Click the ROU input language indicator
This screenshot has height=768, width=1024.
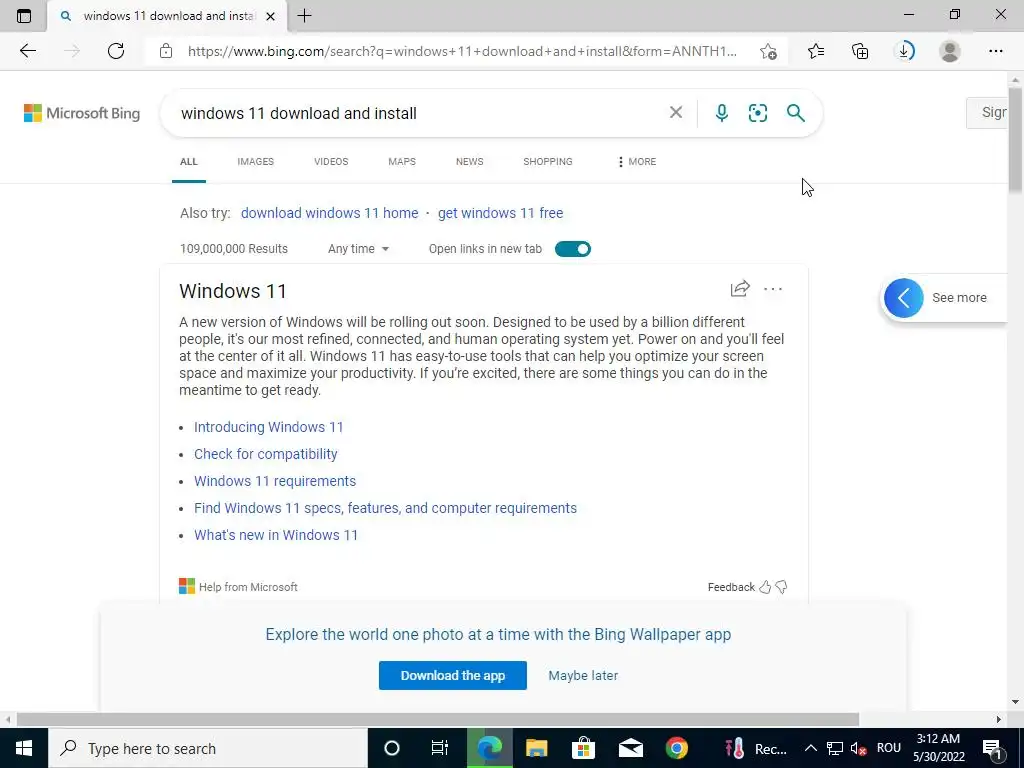(889, 748)
